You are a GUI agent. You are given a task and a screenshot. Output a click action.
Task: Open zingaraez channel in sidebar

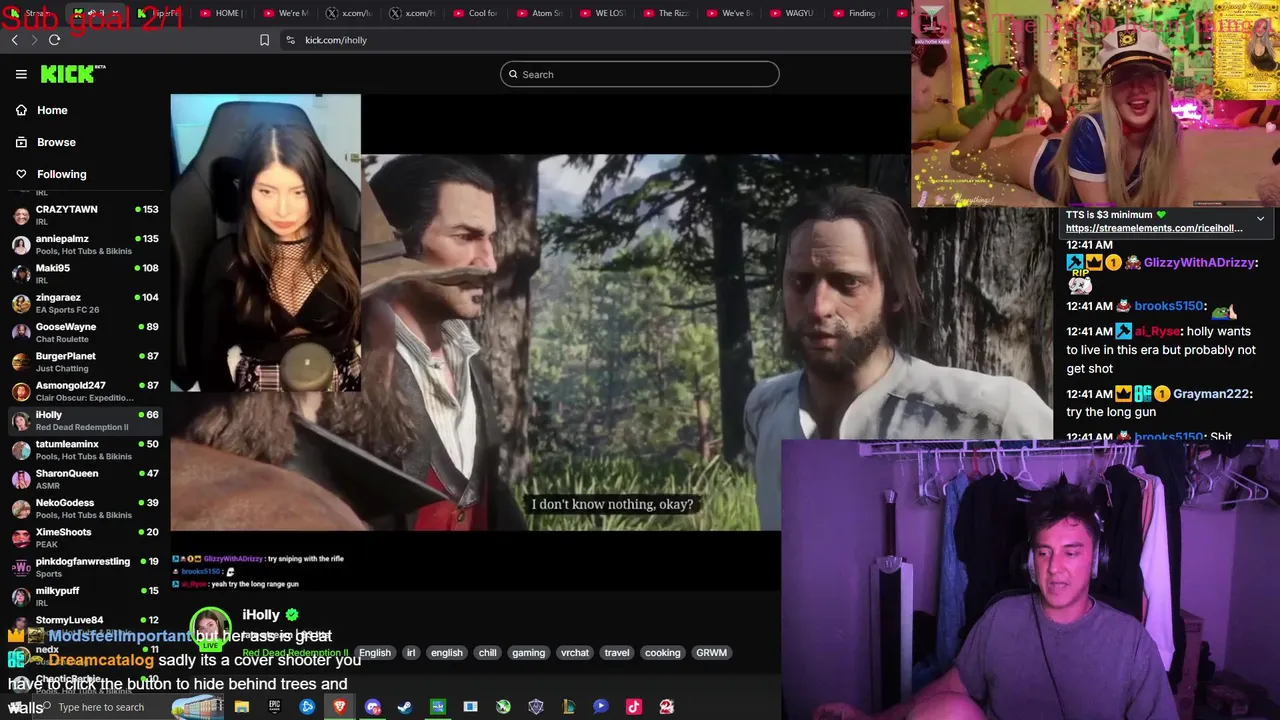coord(84,303)
